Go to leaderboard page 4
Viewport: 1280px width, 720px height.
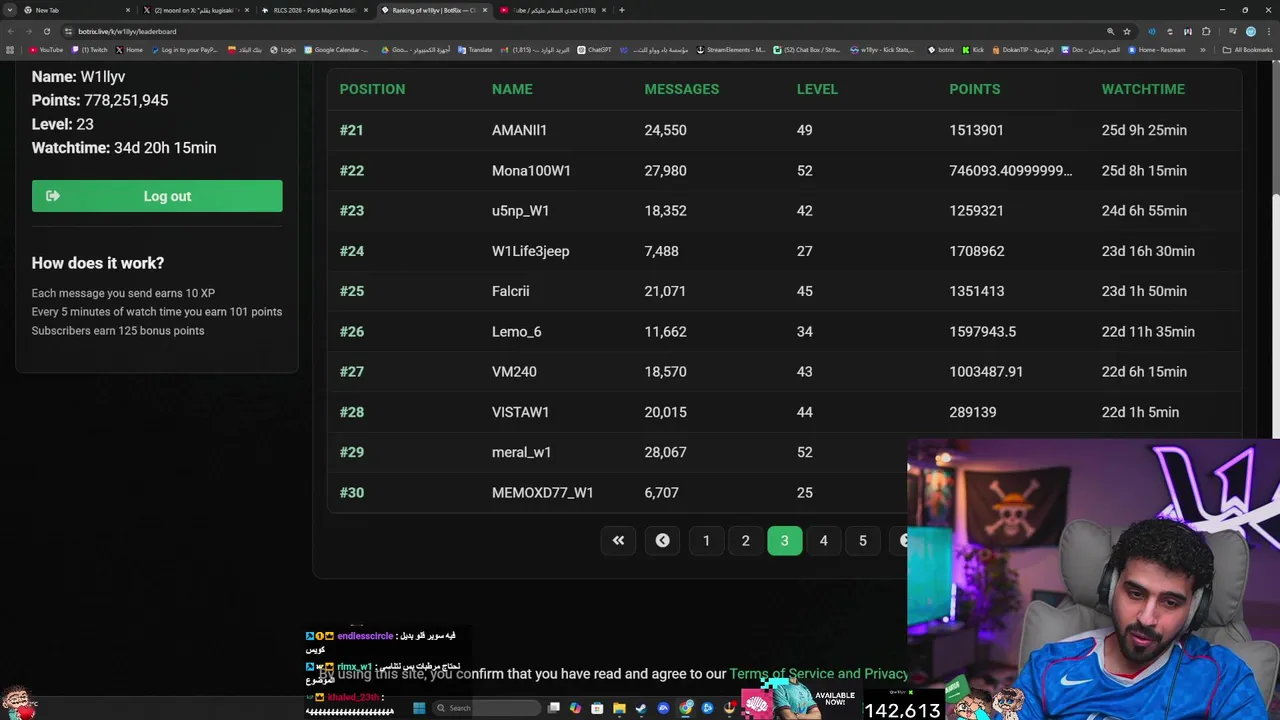pyautogui.click(x=823, y=540)
